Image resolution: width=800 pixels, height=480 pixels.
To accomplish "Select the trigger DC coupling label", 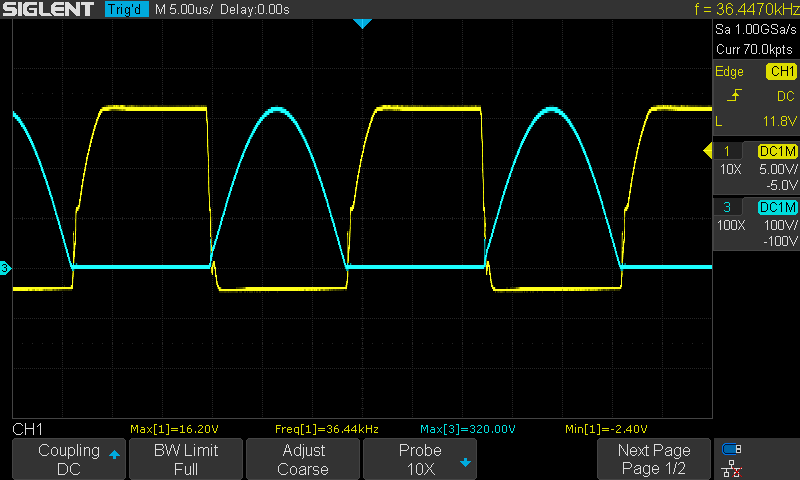I will (786, 96).
